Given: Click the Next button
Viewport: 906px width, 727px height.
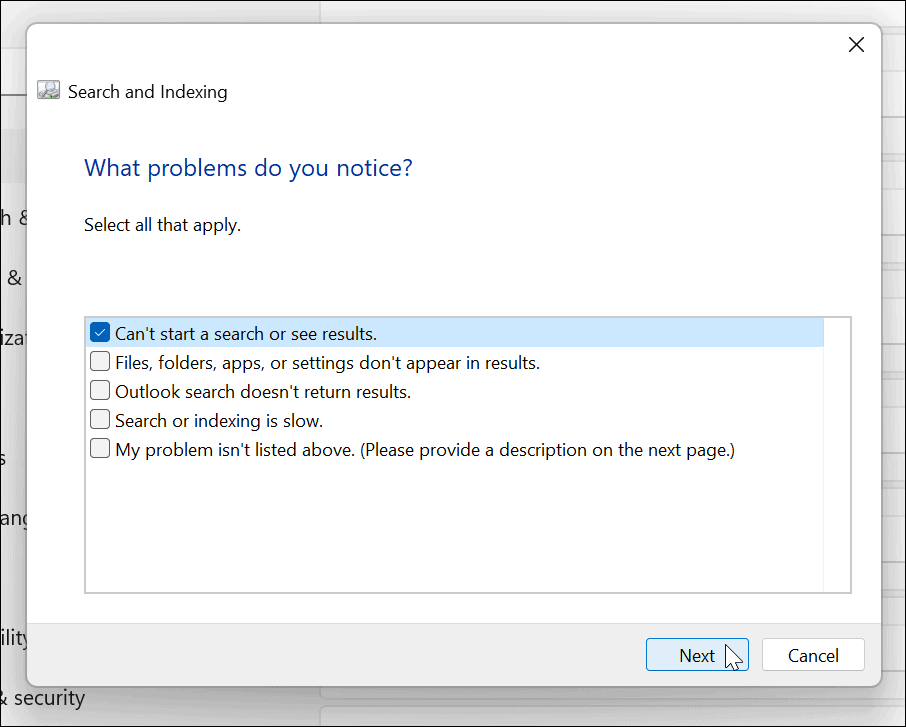Looking at the screenshot, I should tap(697, 655).
